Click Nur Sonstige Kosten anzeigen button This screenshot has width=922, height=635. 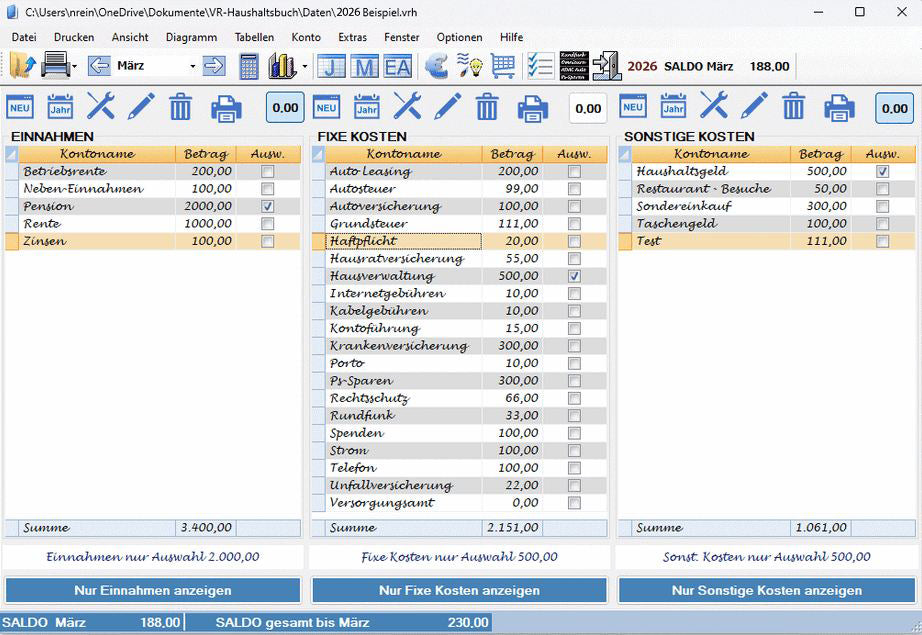point(766,590)
